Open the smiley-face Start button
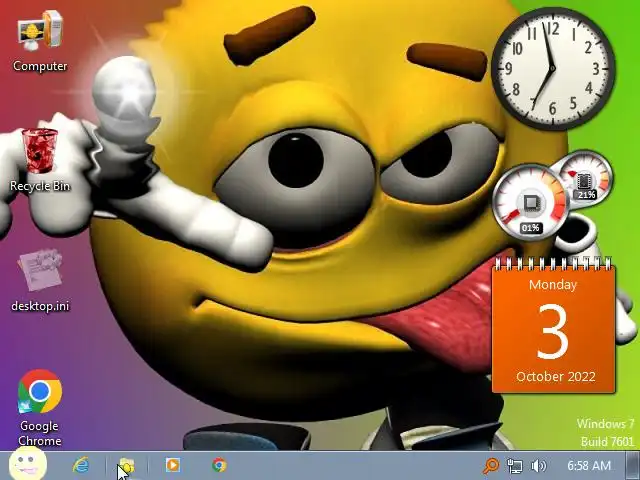 pos(27,464)
